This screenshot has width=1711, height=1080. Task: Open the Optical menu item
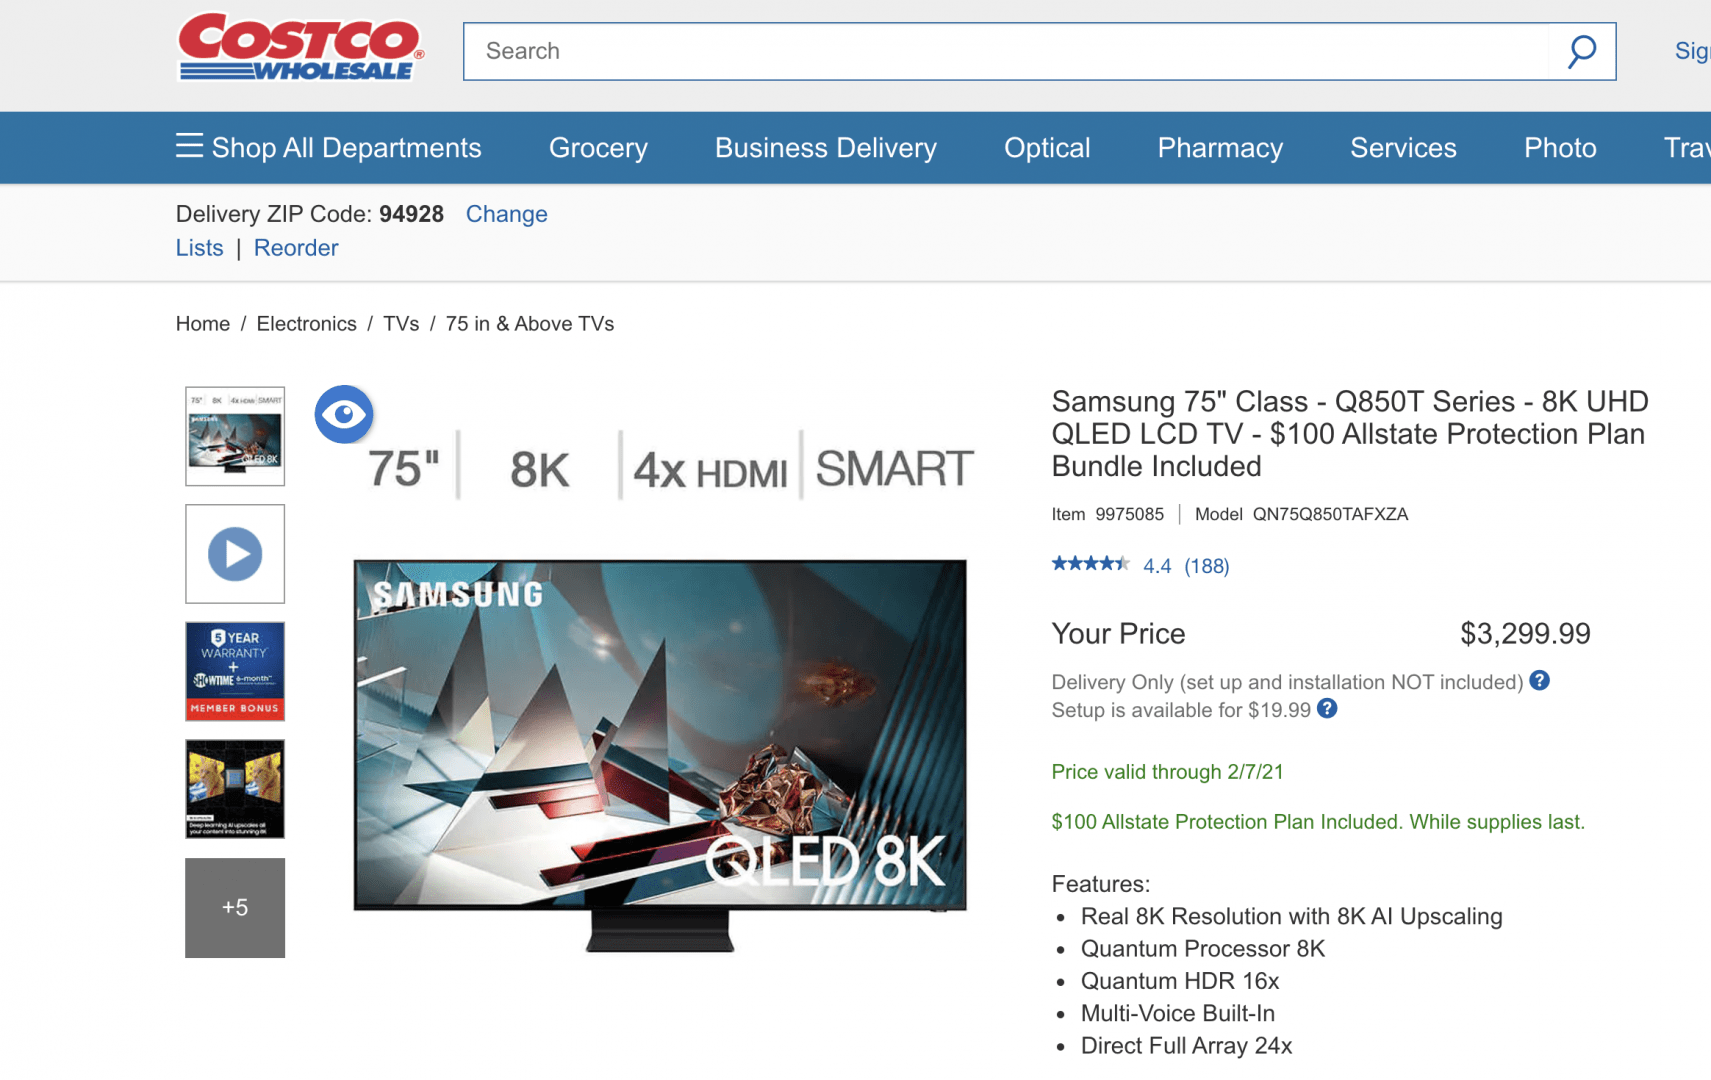coord(1047,148)
